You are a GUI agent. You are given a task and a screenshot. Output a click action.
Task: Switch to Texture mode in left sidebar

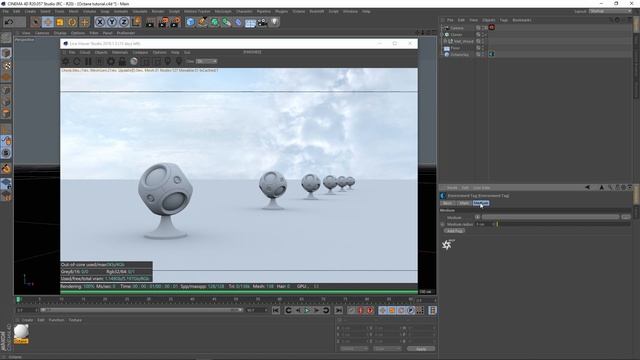click(6, 66)
